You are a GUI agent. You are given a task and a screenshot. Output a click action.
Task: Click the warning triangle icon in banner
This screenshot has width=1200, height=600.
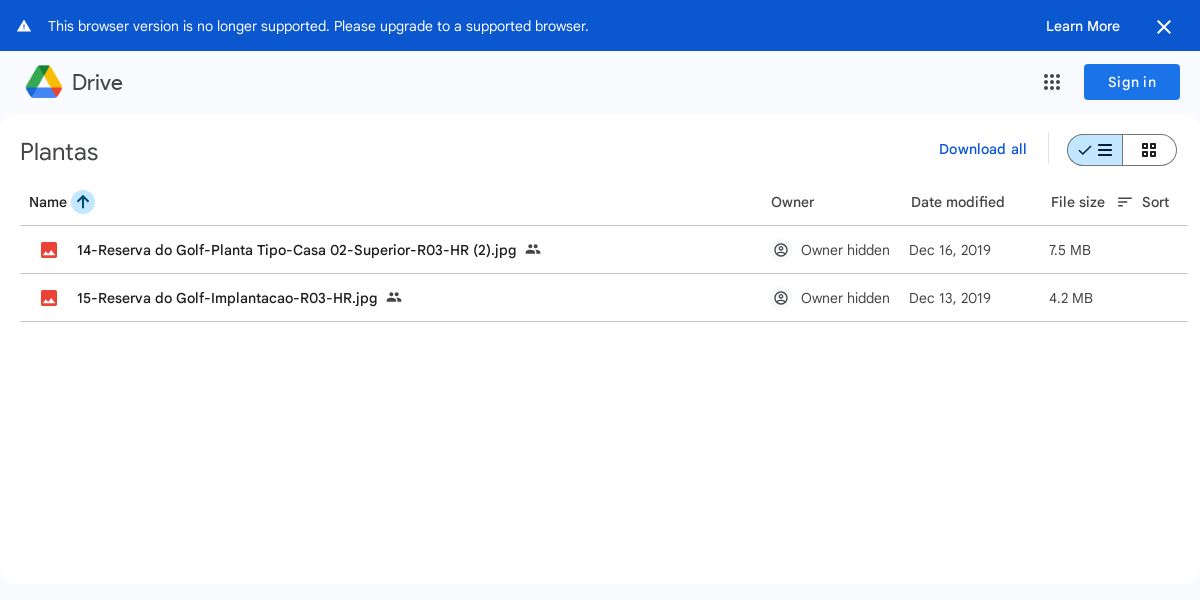click(x=24, y=26)
